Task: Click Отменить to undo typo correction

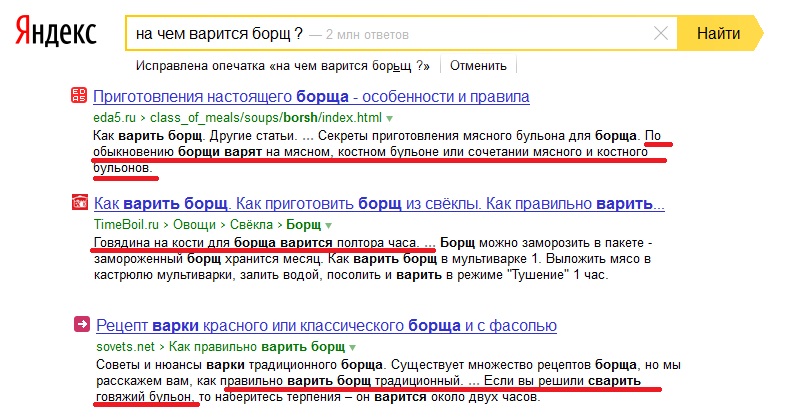Action: click(478, 66)
